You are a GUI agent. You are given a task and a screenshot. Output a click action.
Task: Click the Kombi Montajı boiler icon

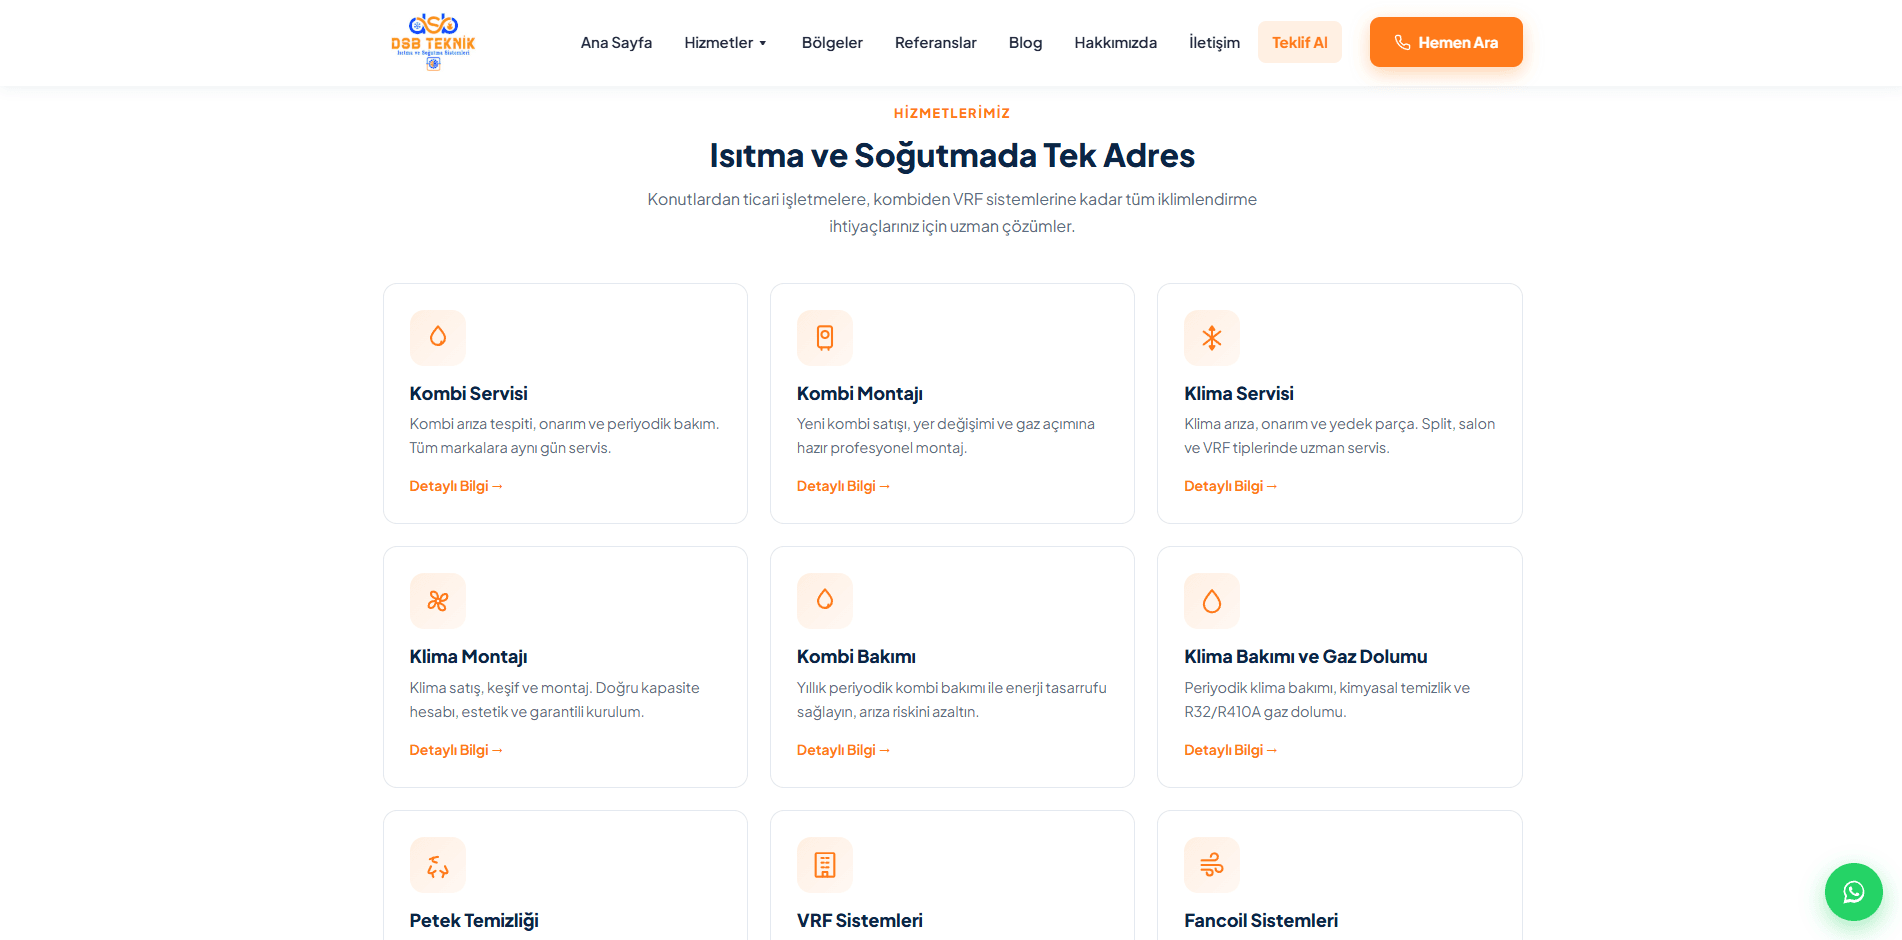point(825,338)
